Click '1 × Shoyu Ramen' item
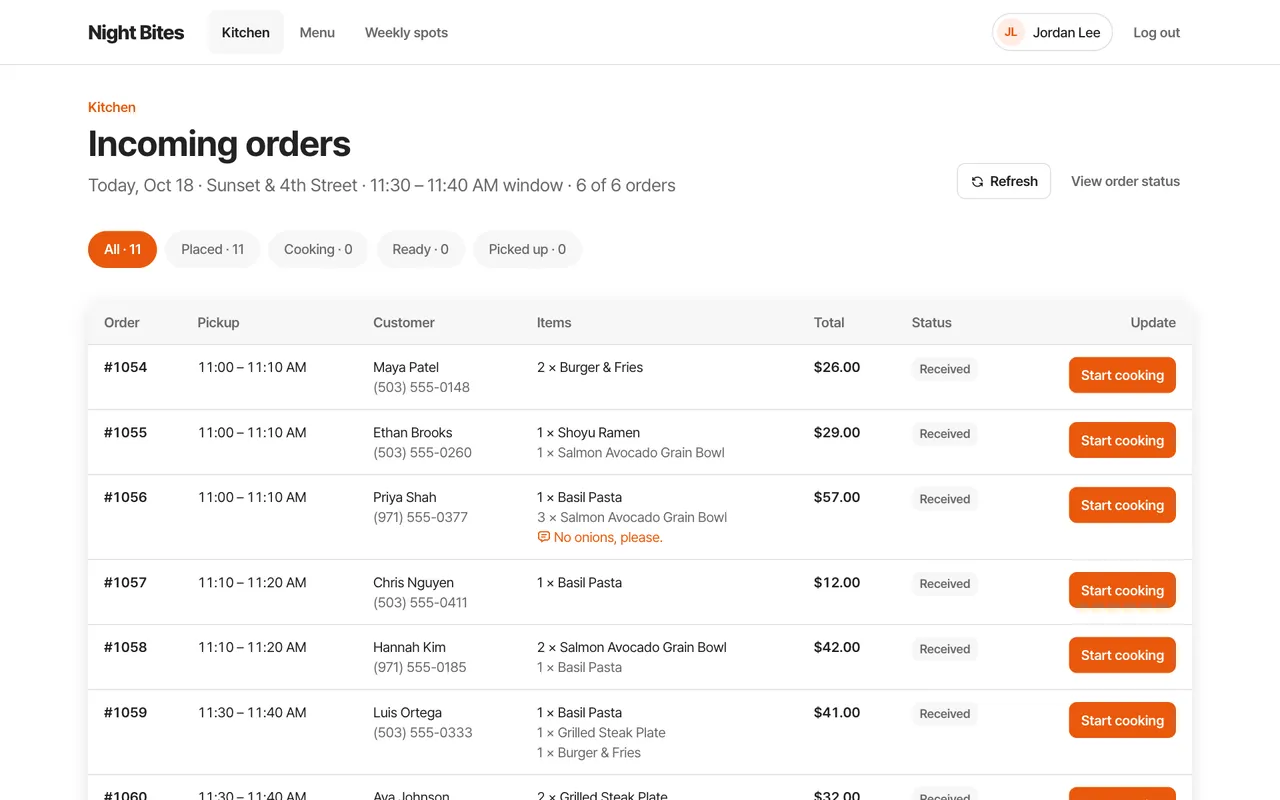The height and width of the screenshot is (800, 1280). [x=588, y=432]
